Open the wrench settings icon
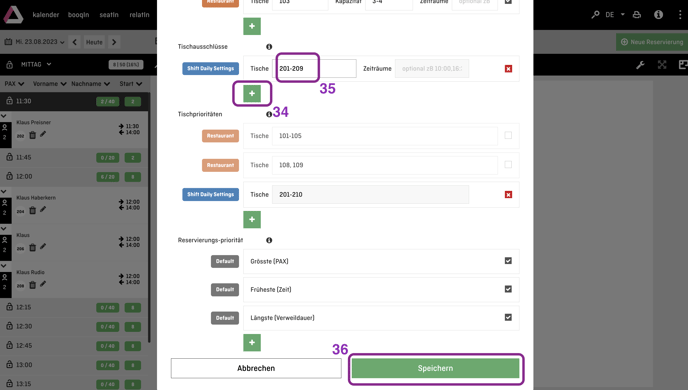688x390 pixels. pyautogui.click(x=640, y=65)
